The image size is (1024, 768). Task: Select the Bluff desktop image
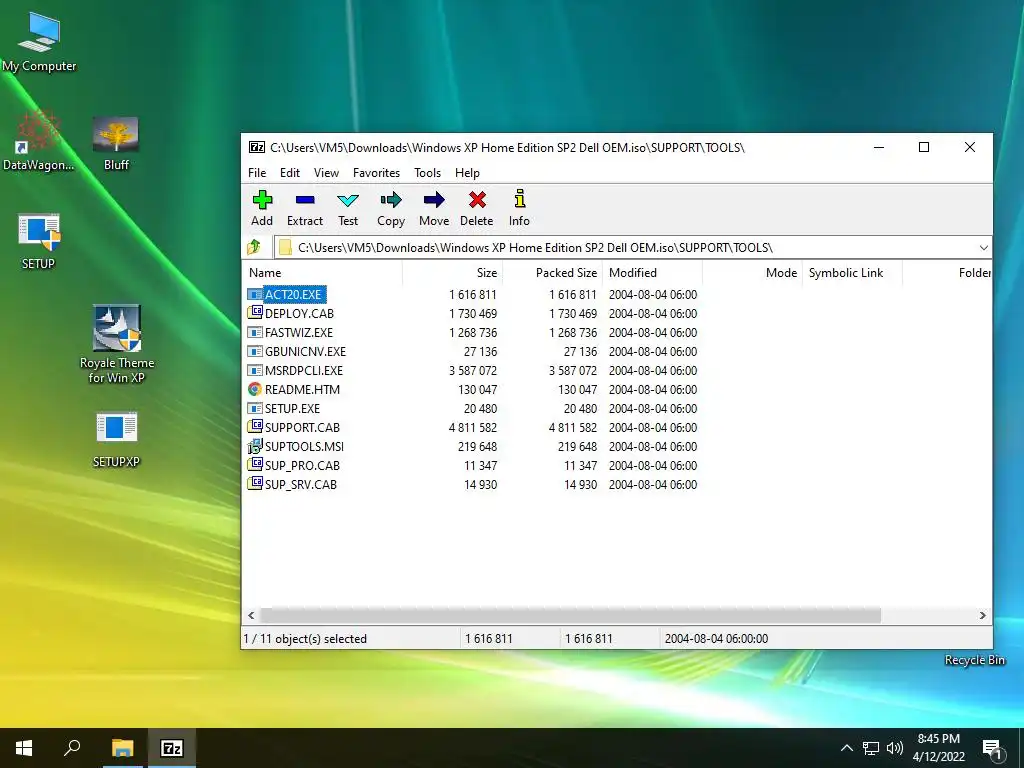point(116,144)
